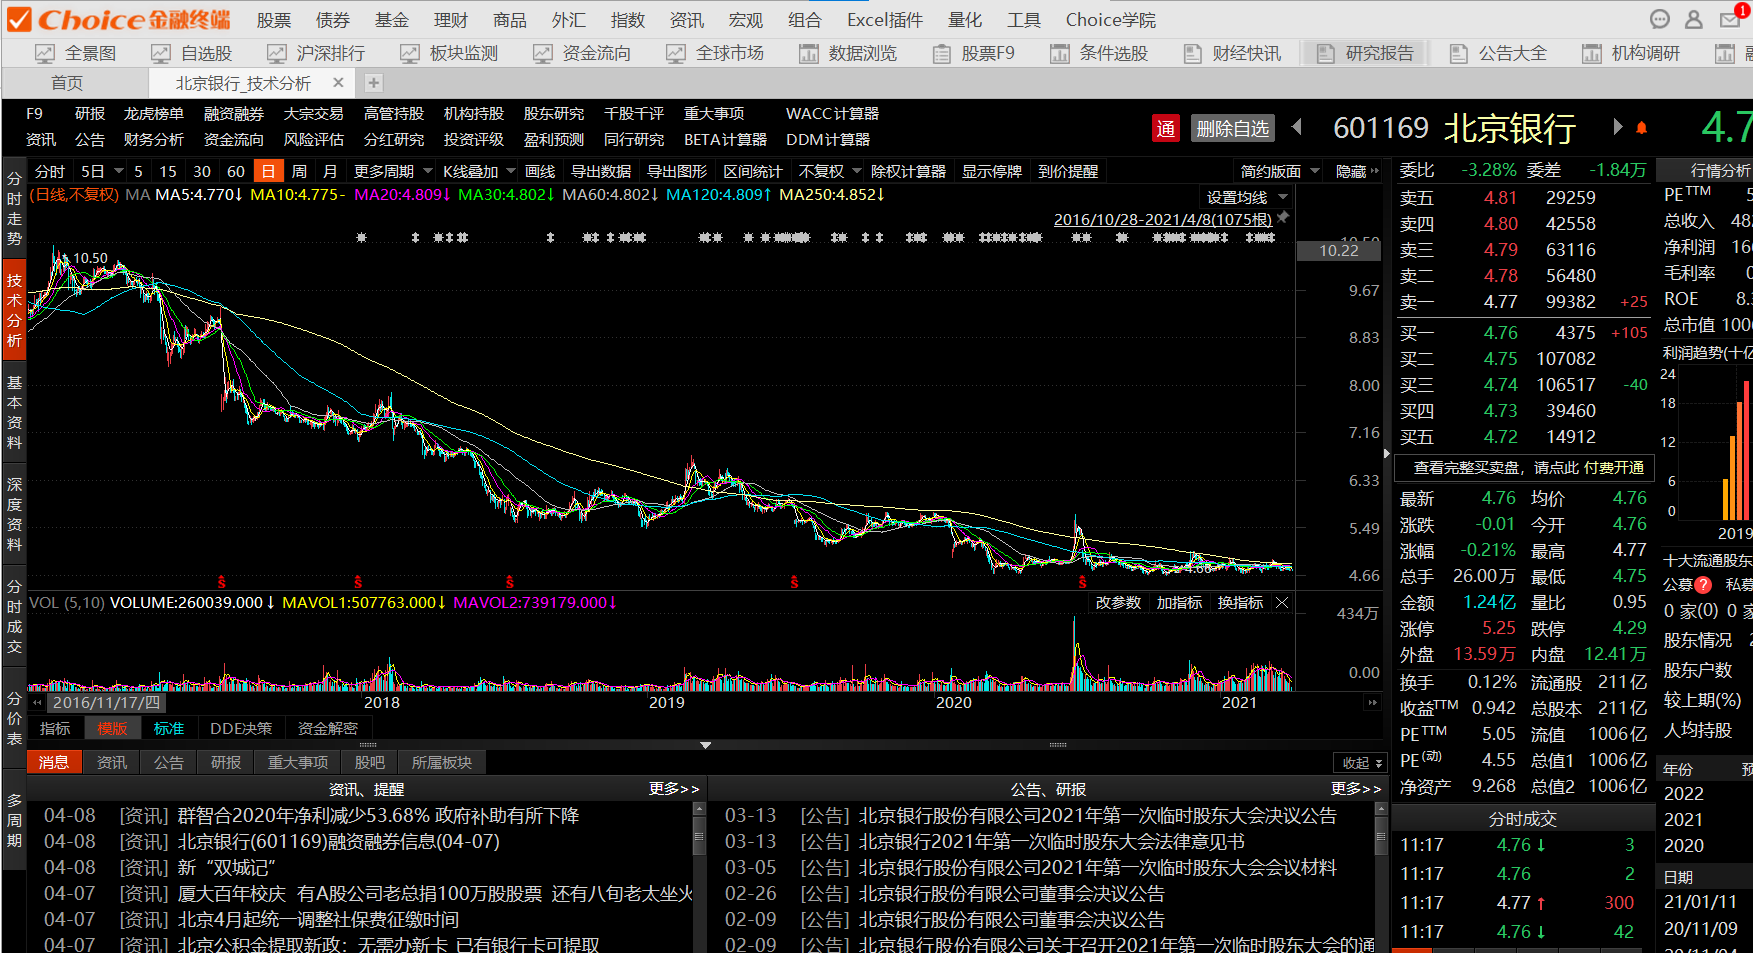The image size is (1753, 953).
Task: Pin the chart date range with pin icon
Action: click(x=1283, y=217)
